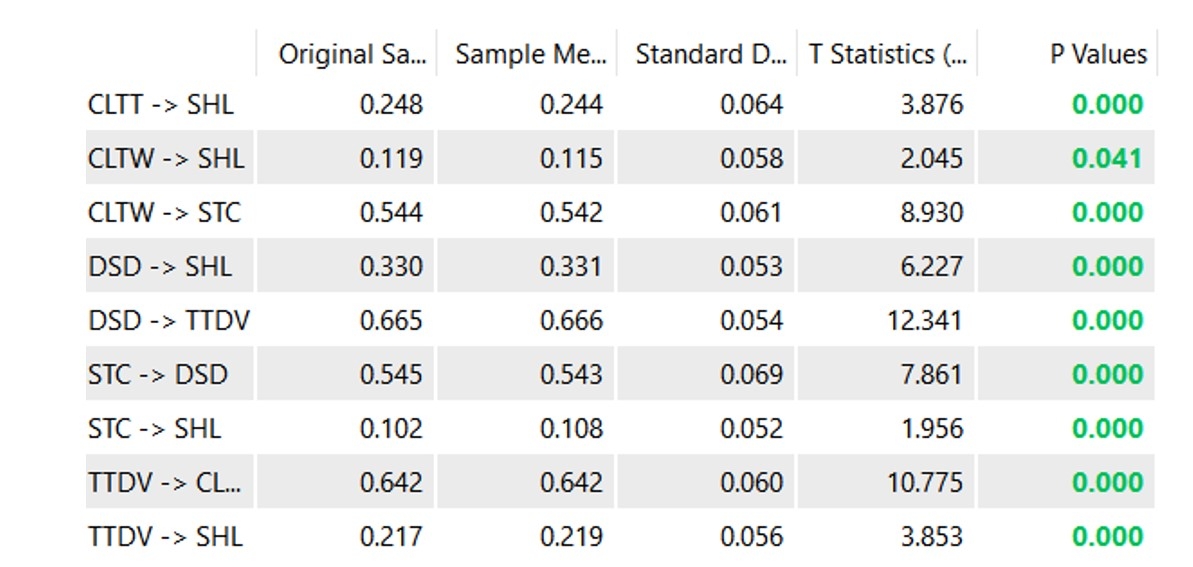
Task: Click the Sample Mean column header
Action: pyautogui.click(x=530, y=54)
